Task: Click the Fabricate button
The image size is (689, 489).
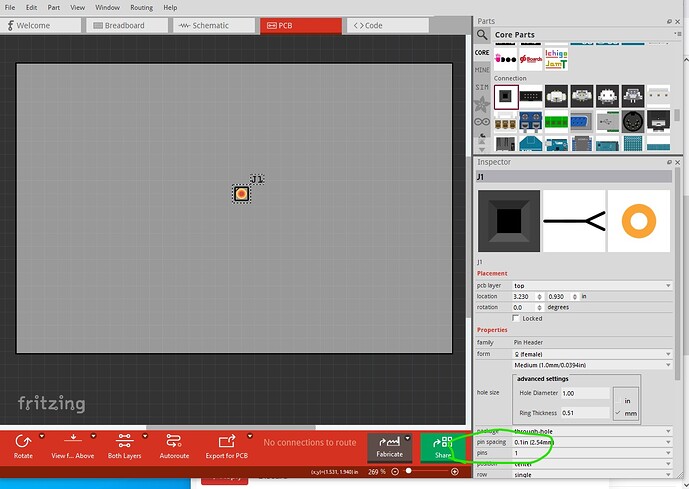Action: (389, 446)
